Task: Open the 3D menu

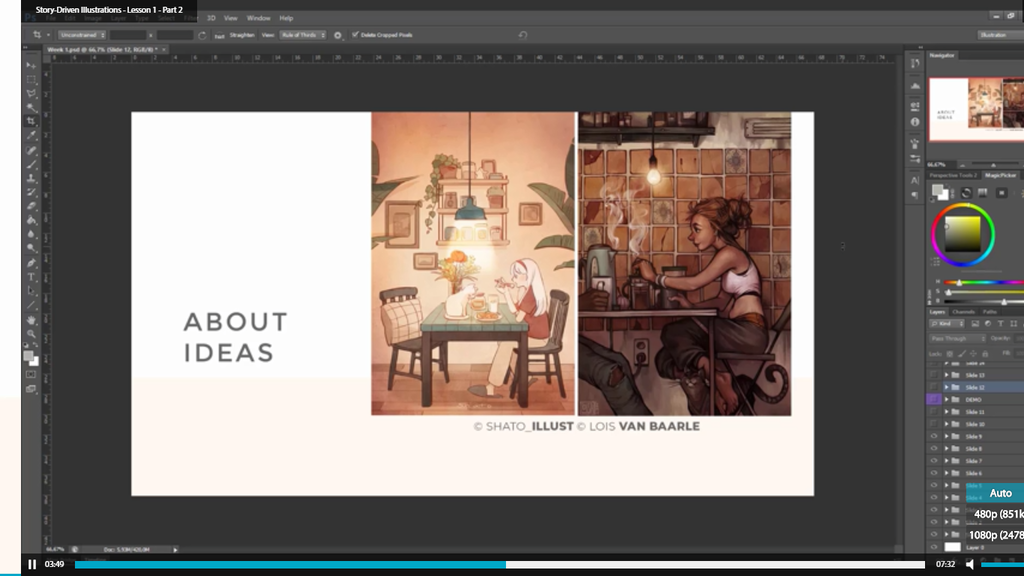Action: pyautogui.click(x=211, y=18)
